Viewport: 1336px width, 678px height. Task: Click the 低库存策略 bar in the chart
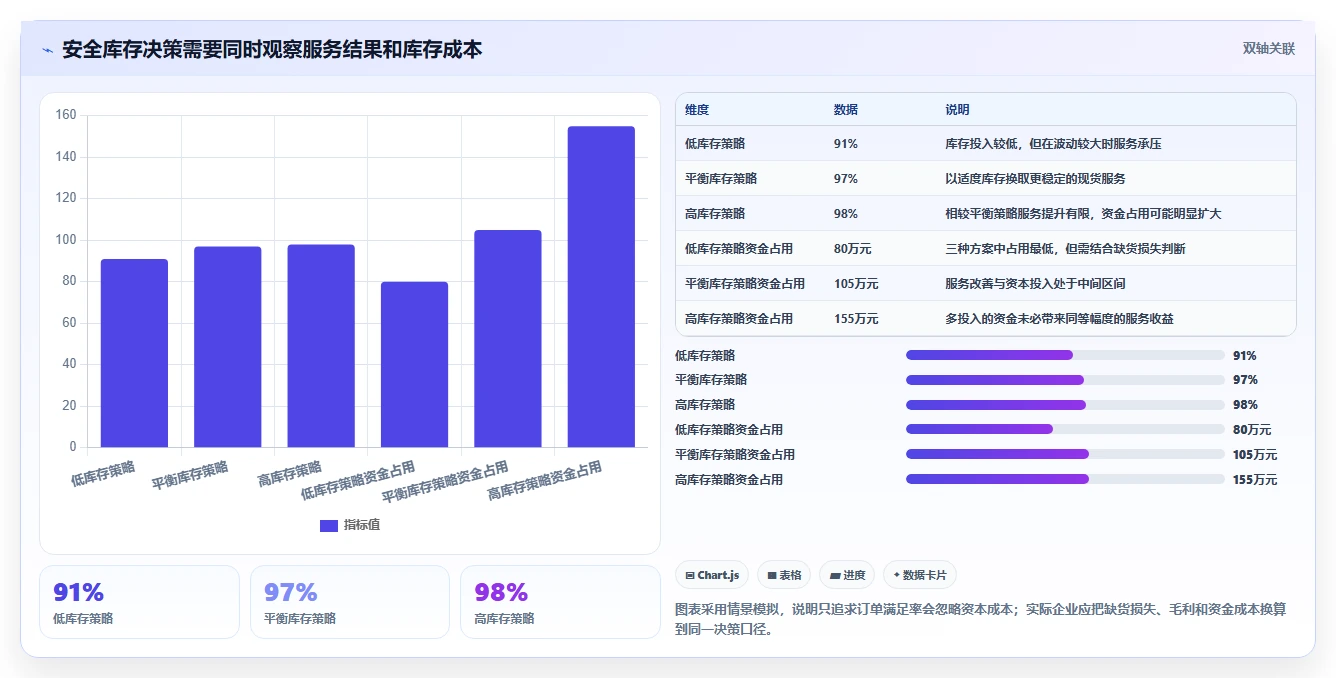tap(134, 353)
